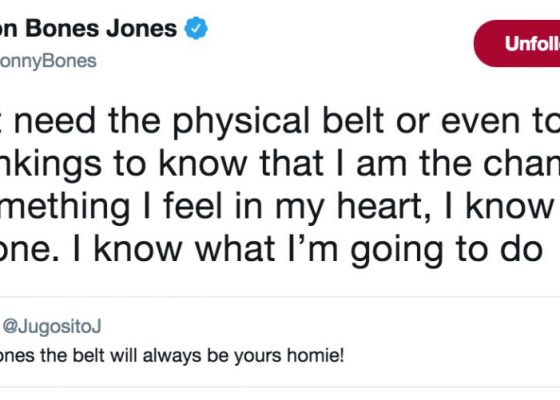Open the @JugositoJ handle in quoted tweet

(x=52, y=326)
